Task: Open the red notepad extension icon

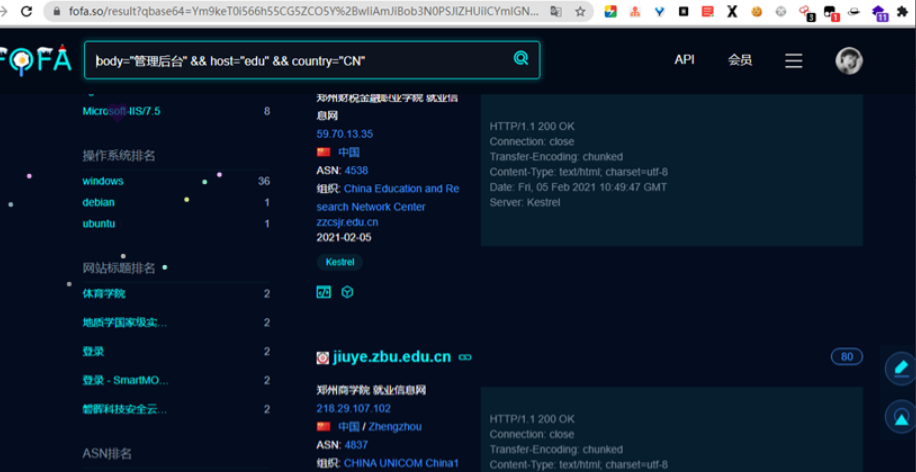Action: (707, 11)
